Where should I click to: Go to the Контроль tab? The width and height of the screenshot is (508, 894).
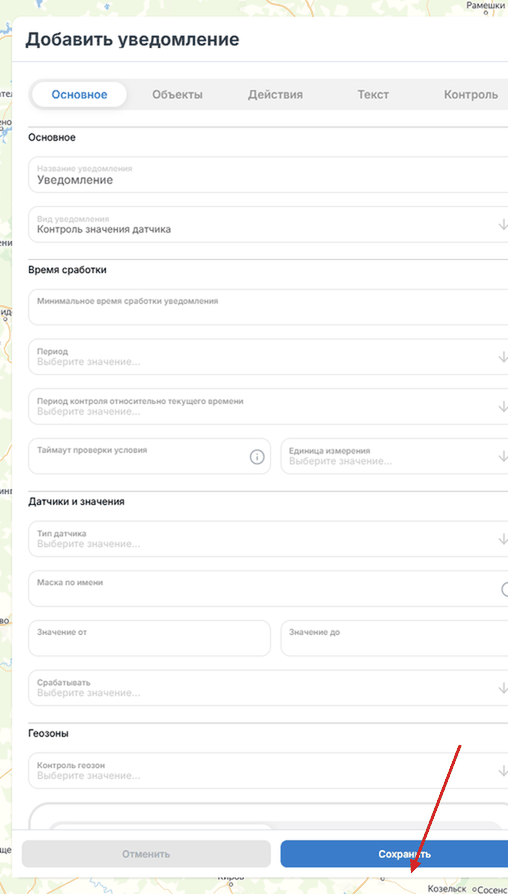471,95
